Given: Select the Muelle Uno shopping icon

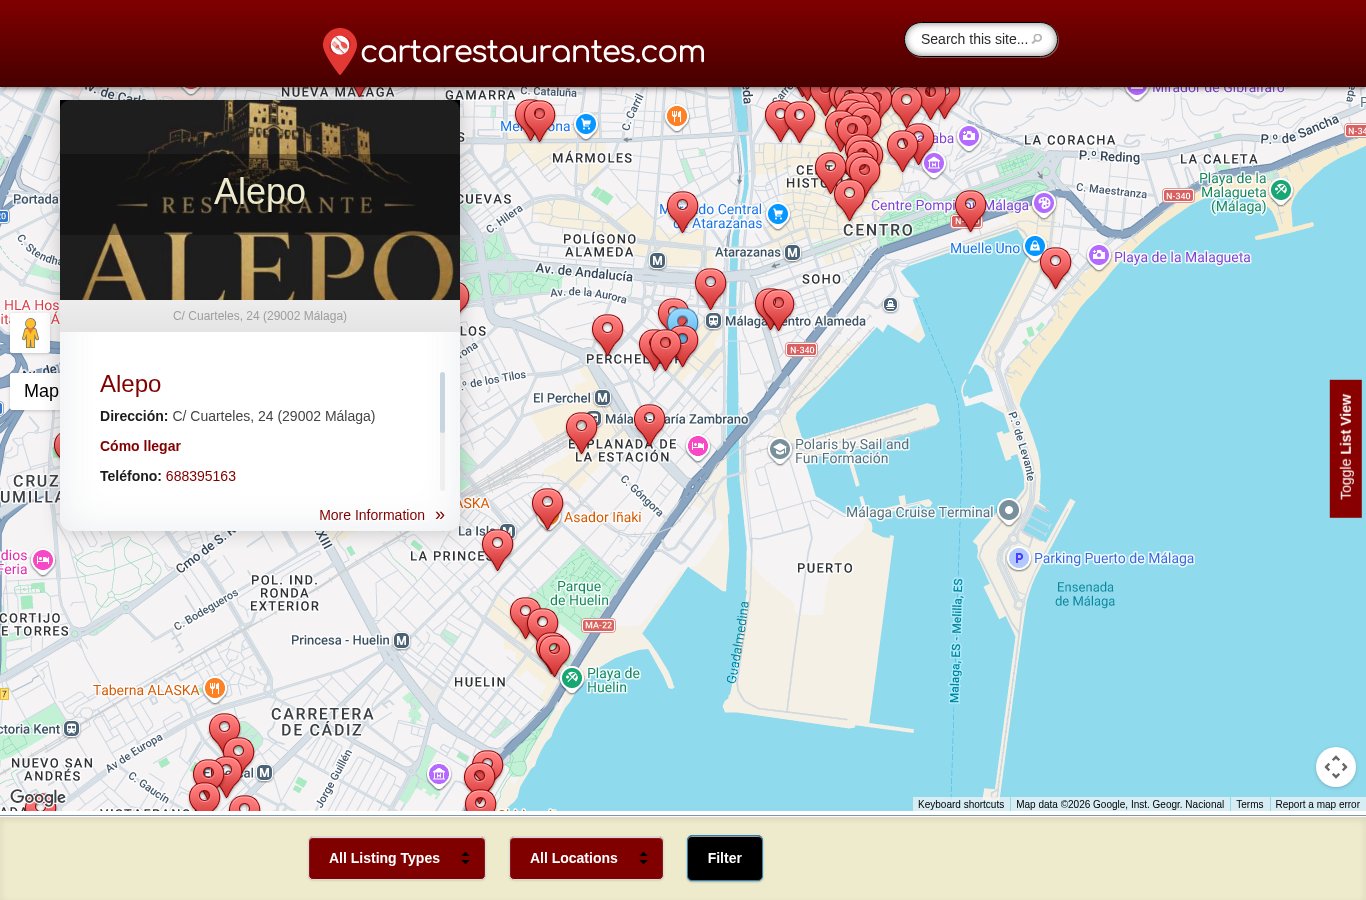Looking at the screenshot, I should click(1035, 246).
